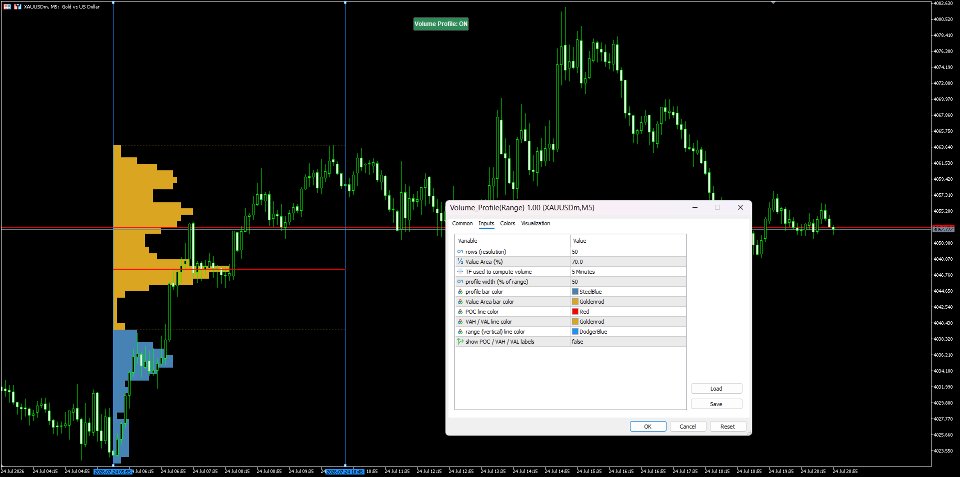Close the Volume Profile(Range) dialog
This screenshot has width=960, height=477.
click(x=740, y=208)
